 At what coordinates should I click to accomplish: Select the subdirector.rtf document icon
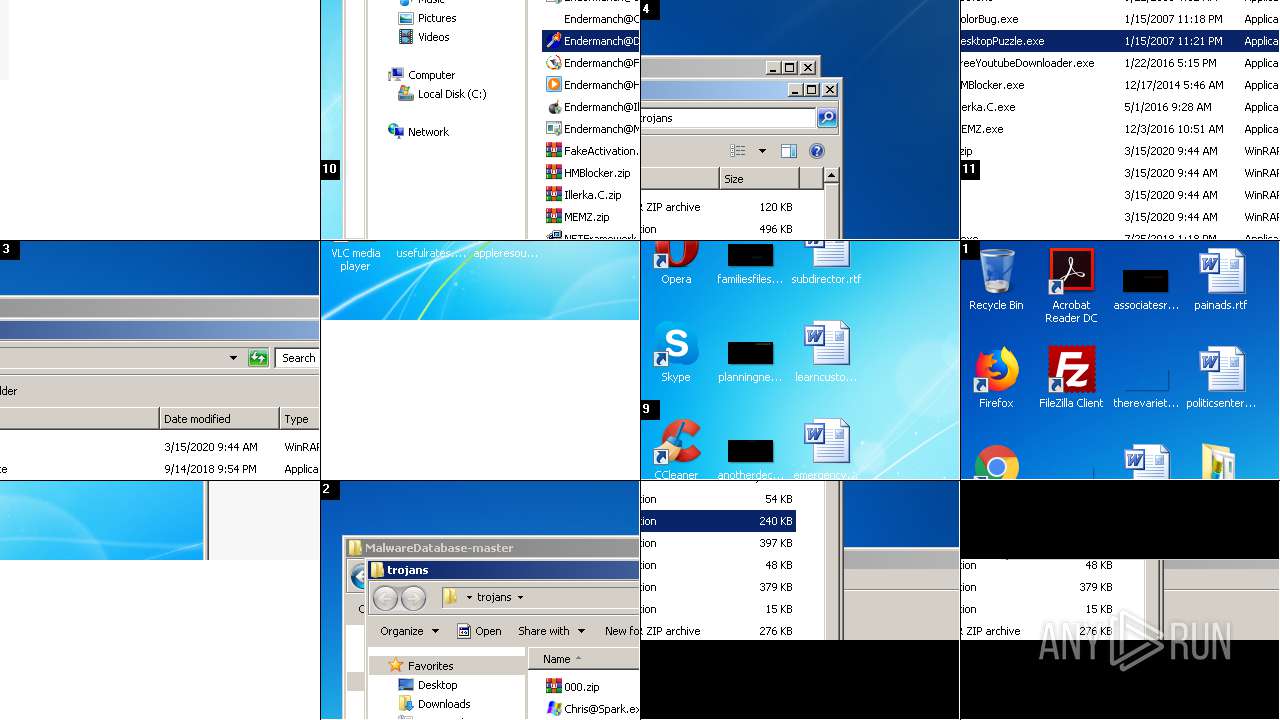(826, 264)
